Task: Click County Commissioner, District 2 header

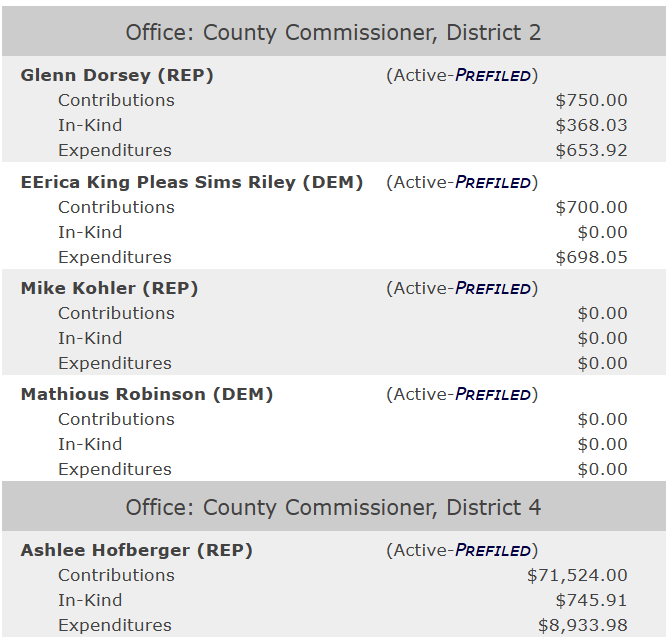Action: coord(333,32)
